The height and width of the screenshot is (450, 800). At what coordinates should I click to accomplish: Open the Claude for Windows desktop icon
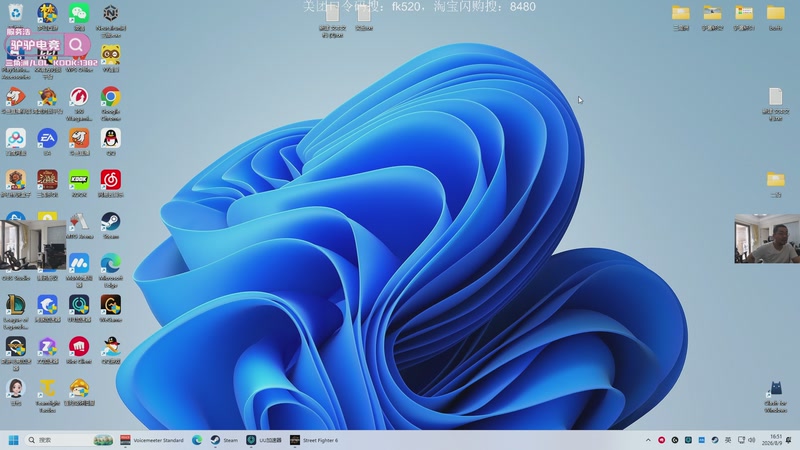[776, 389]
